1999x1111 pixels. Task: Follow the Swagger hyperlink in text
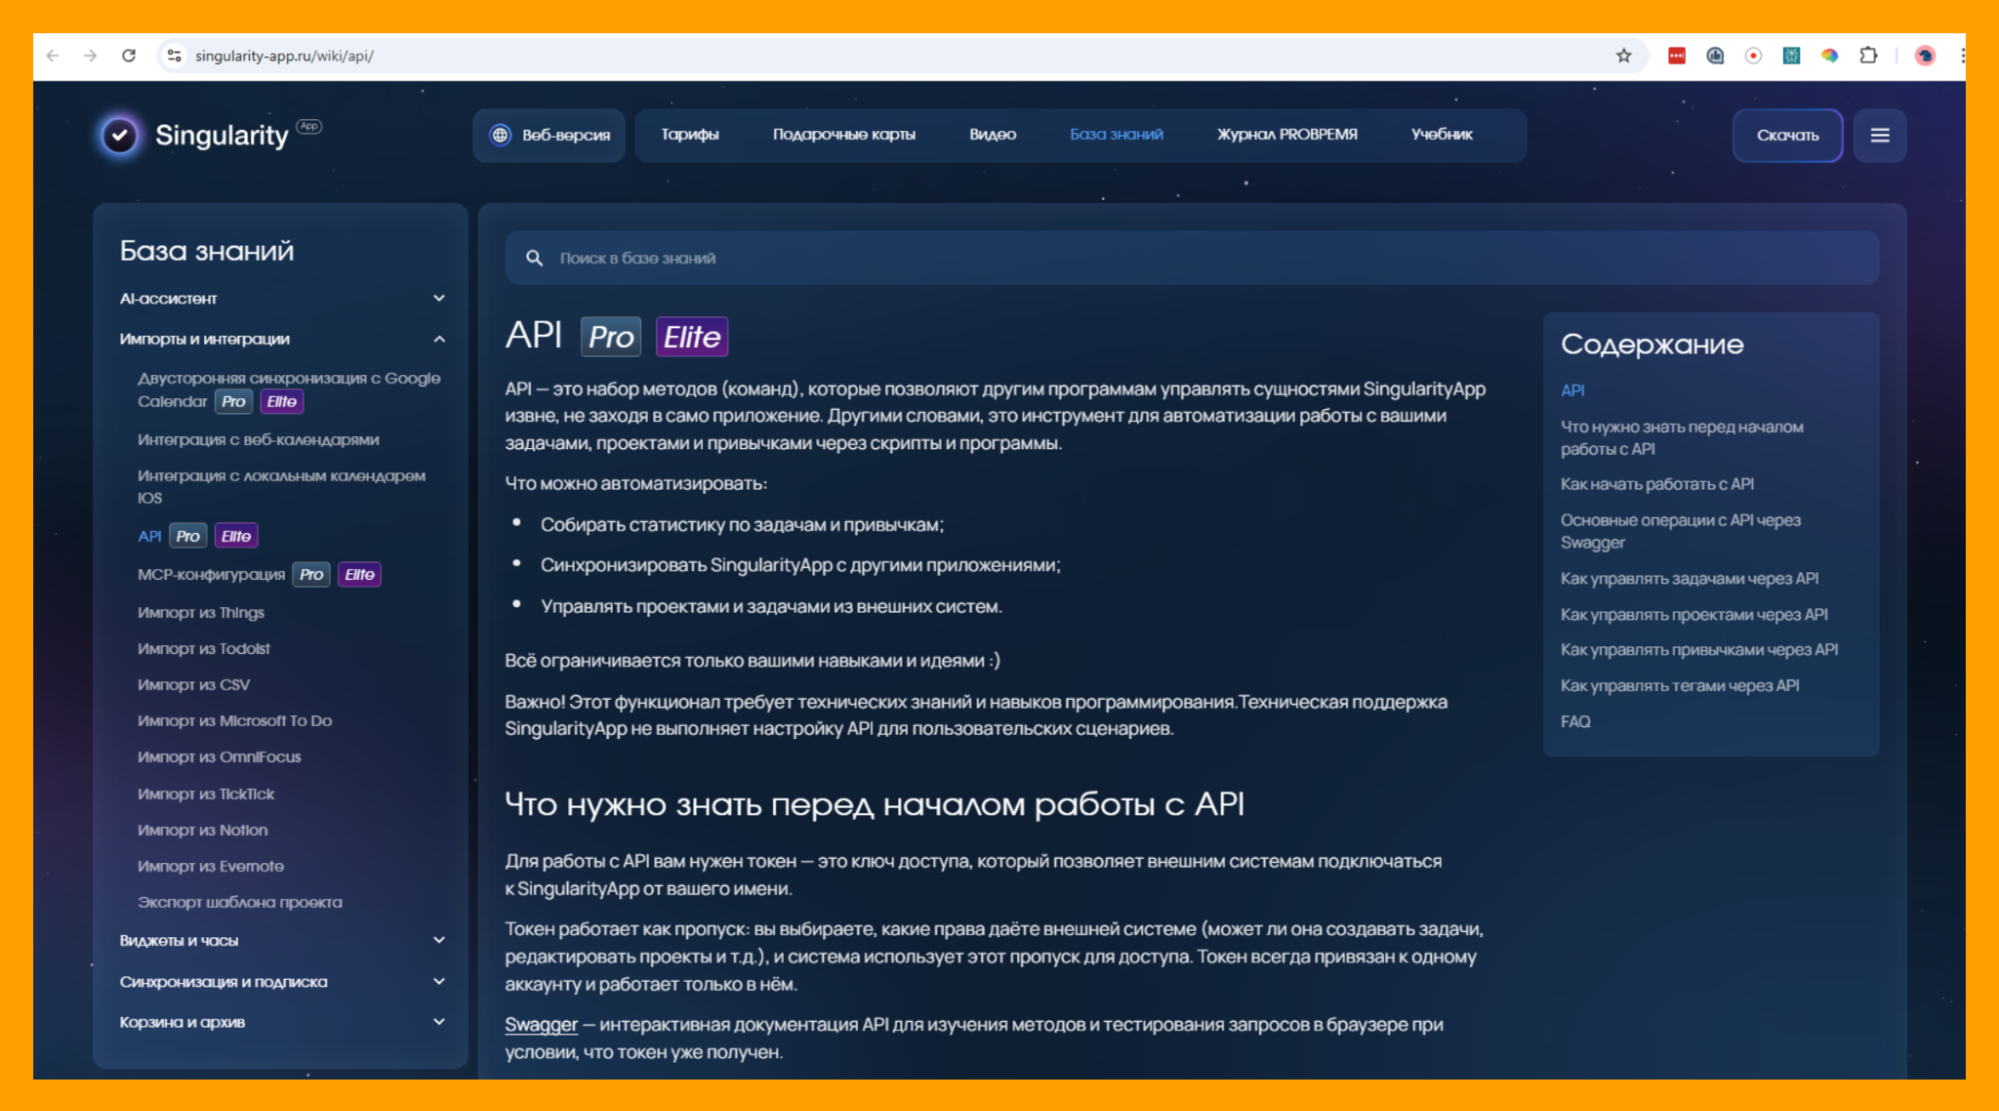coord(541,1024)
